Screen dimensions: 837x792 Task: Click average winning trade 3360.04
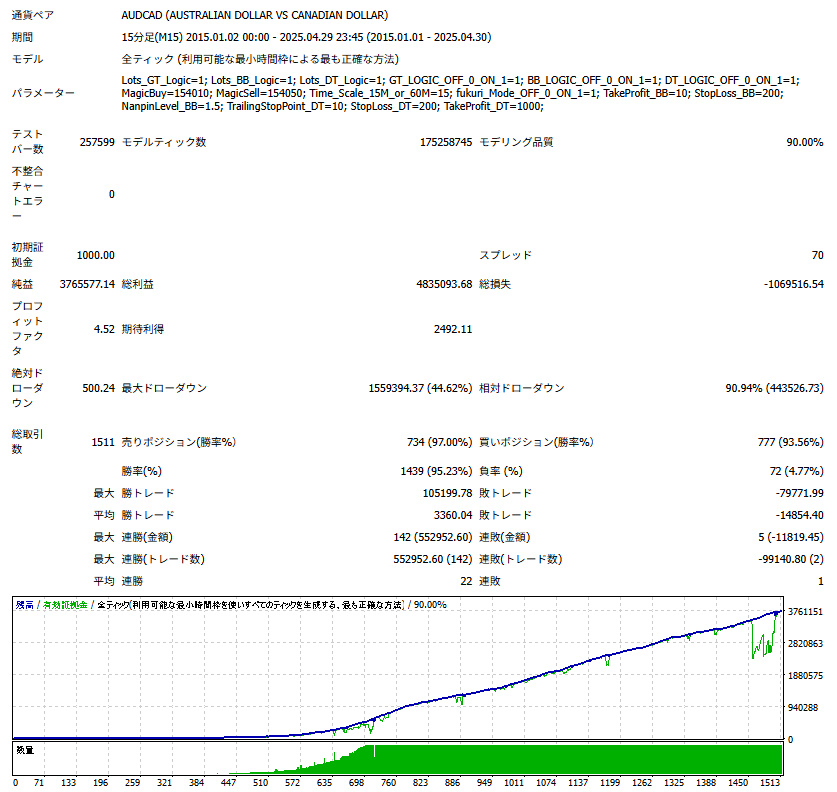point(453,515)
